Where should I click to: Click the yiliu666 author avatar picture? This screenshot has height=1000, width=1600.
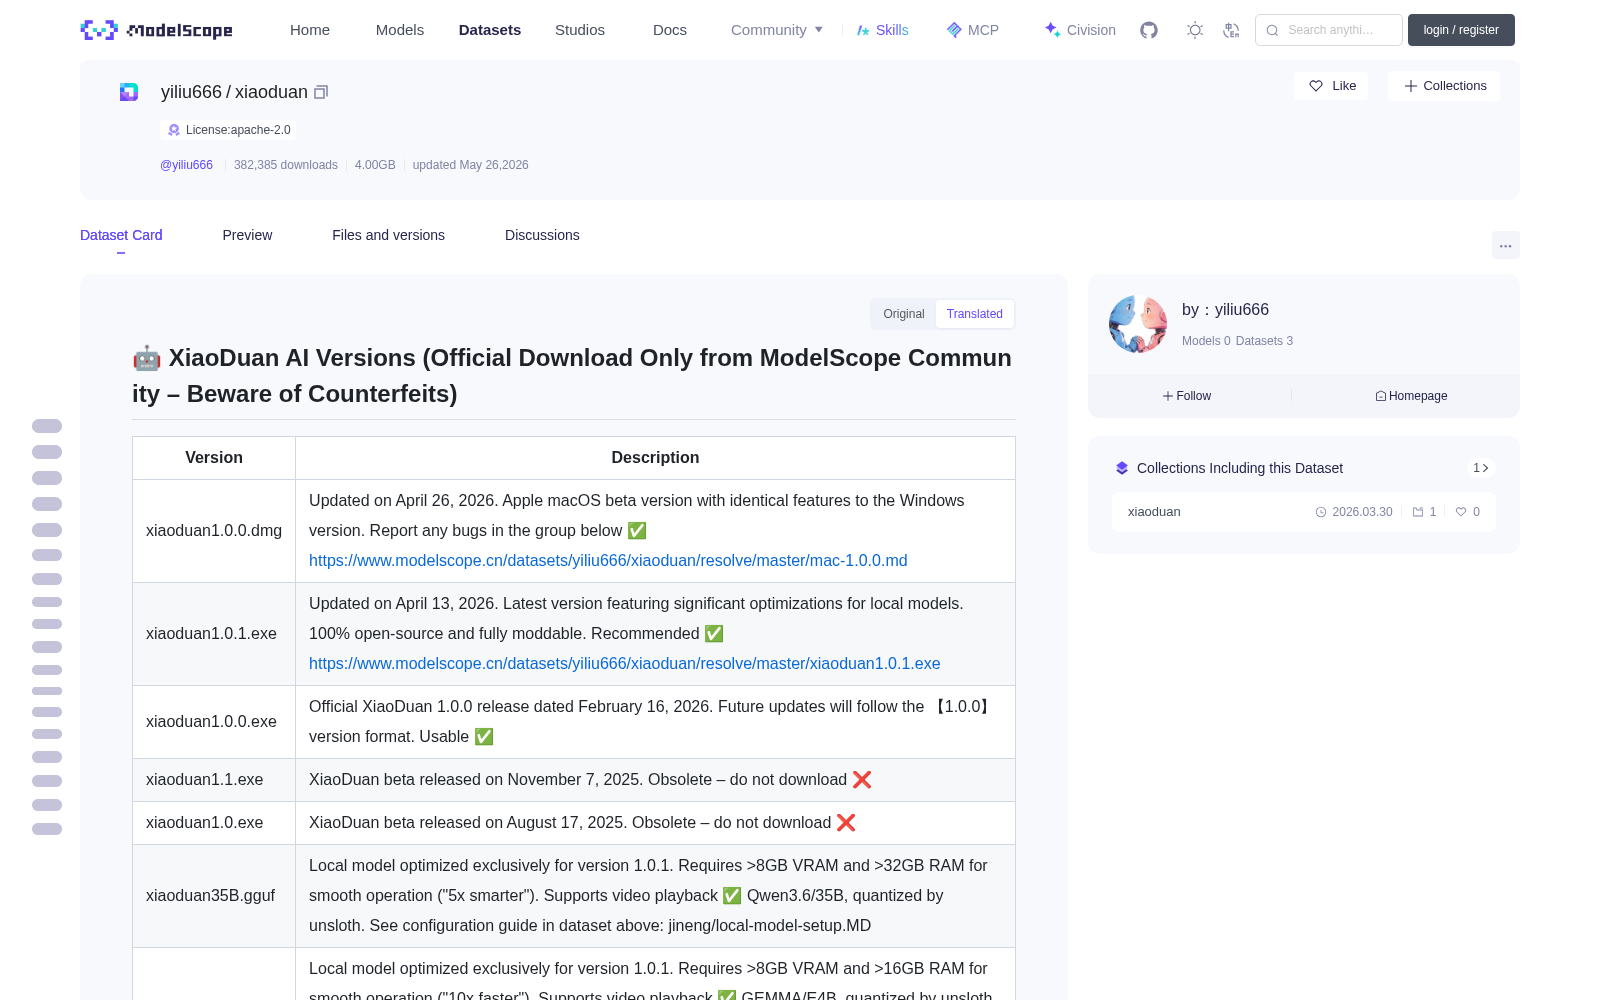pyautogui.click(x=1138, y=324)
